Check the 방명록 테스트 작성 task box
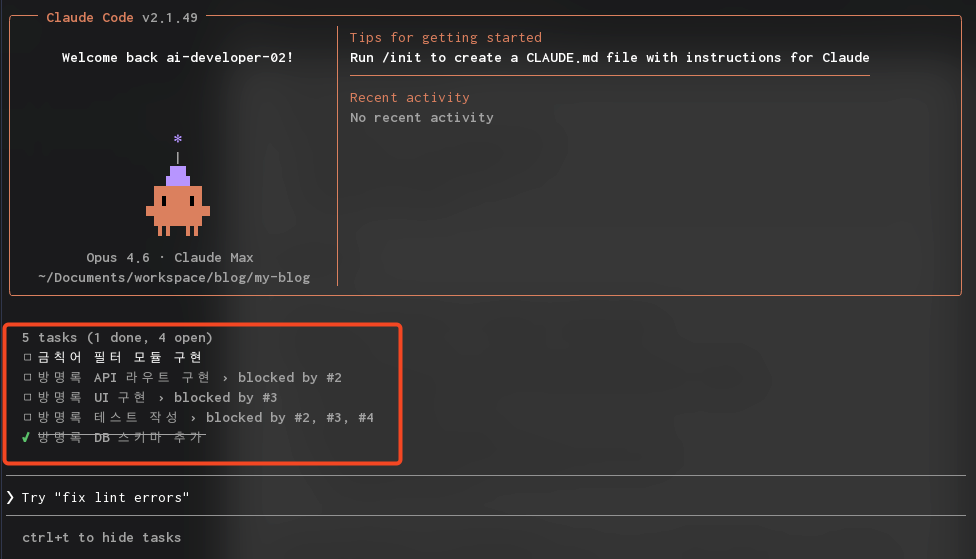This screenshot has width=976, height=559. pos(27,417)
